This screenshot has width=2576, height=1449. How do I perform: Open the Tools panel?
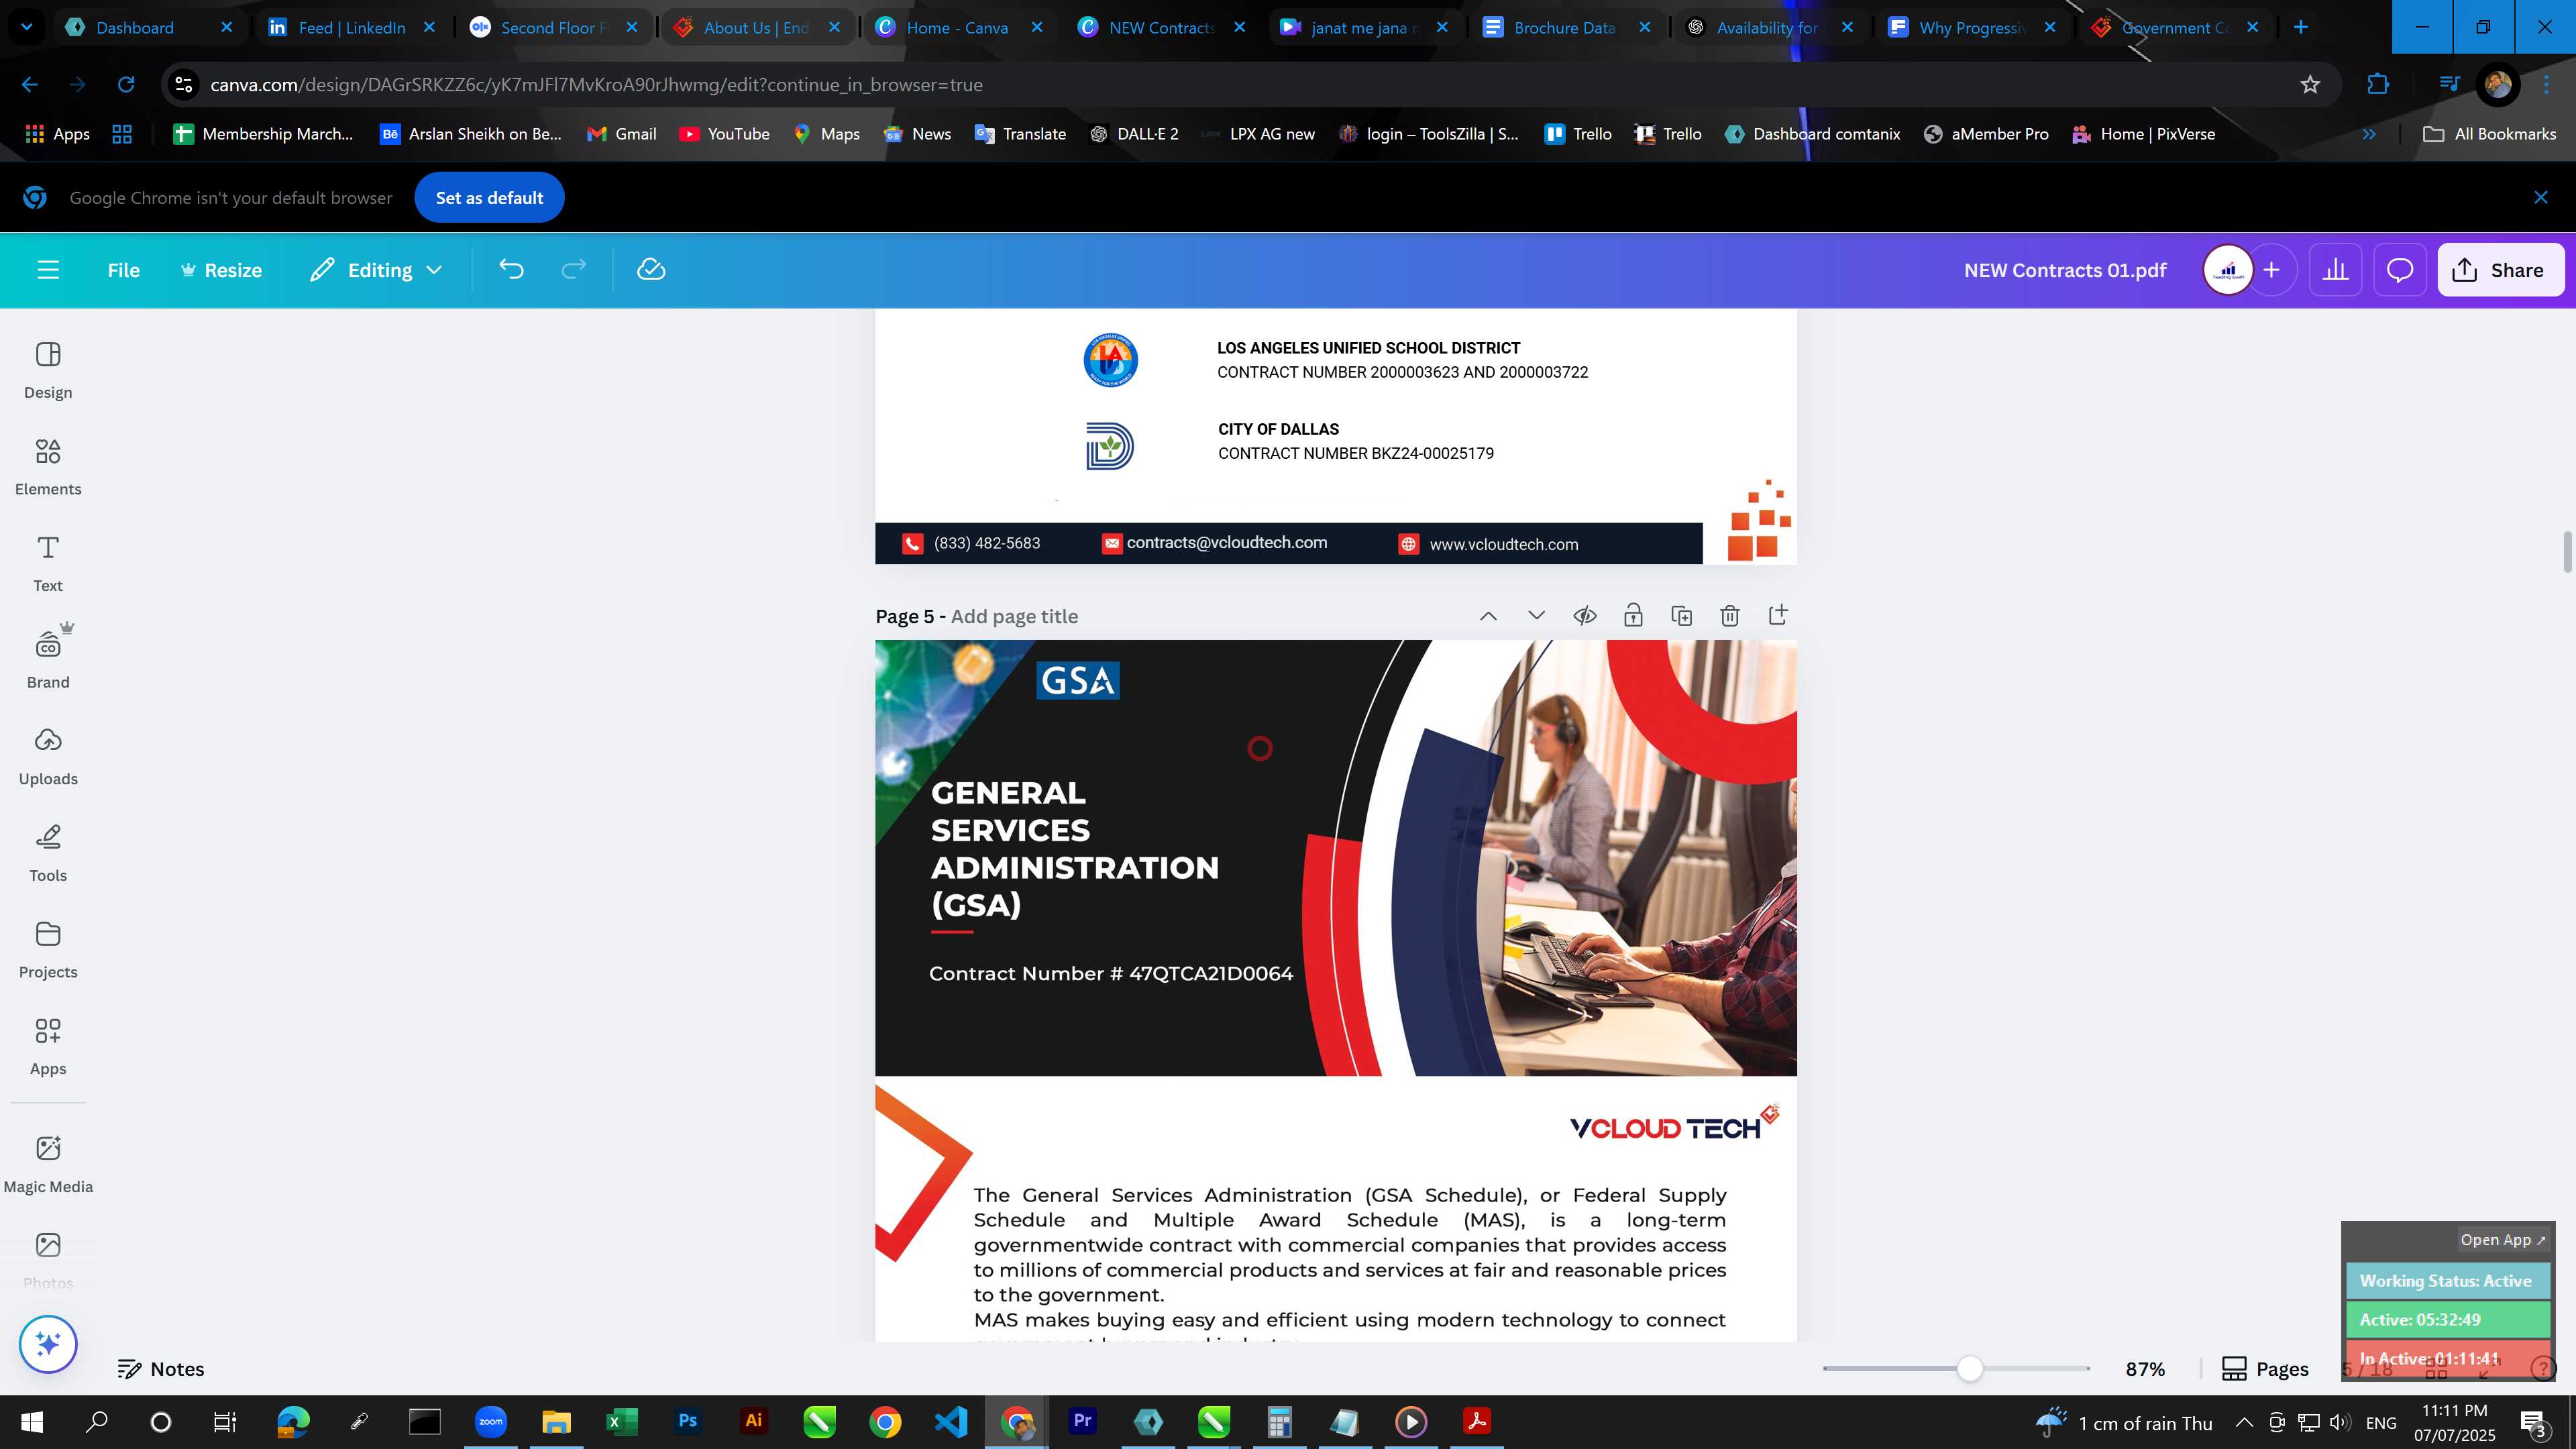tap(48, 854)
